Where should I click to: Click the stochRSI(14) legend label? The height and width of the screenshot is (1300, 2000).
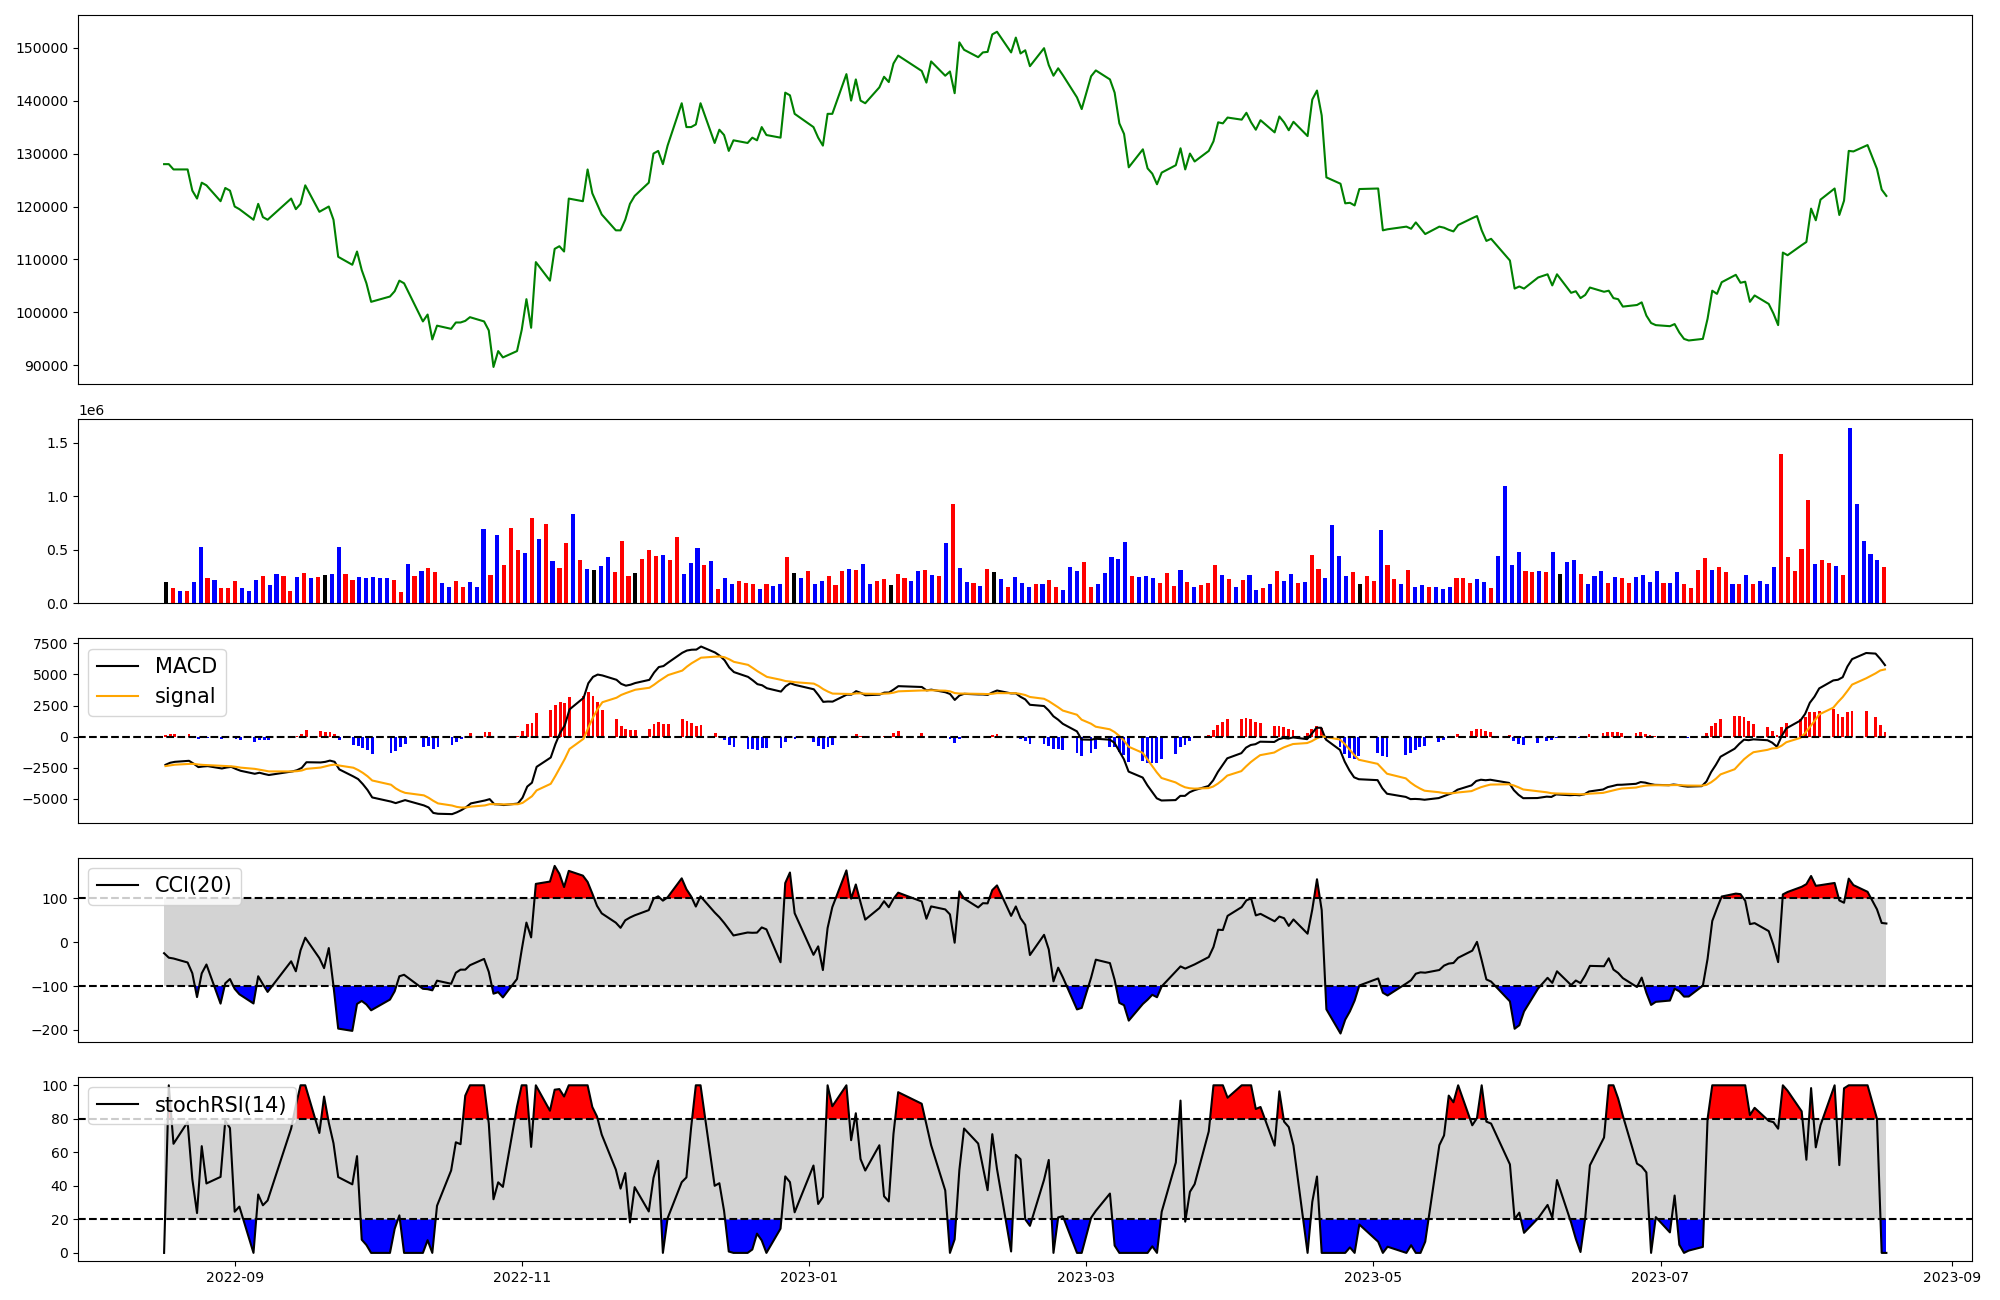(x=220, y=1105)
